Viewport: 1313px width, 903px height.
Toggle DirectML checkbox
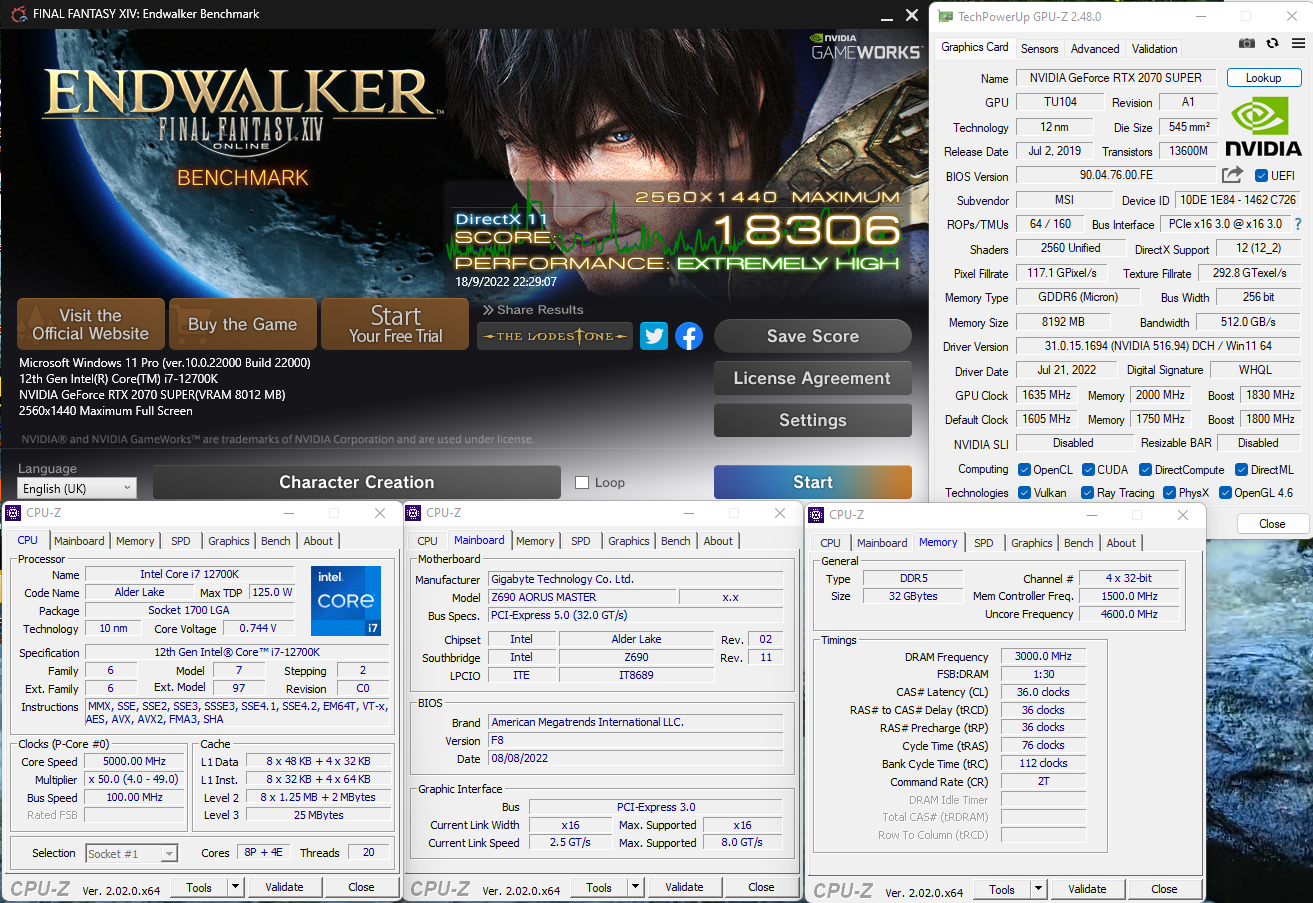pos(1241,469)
